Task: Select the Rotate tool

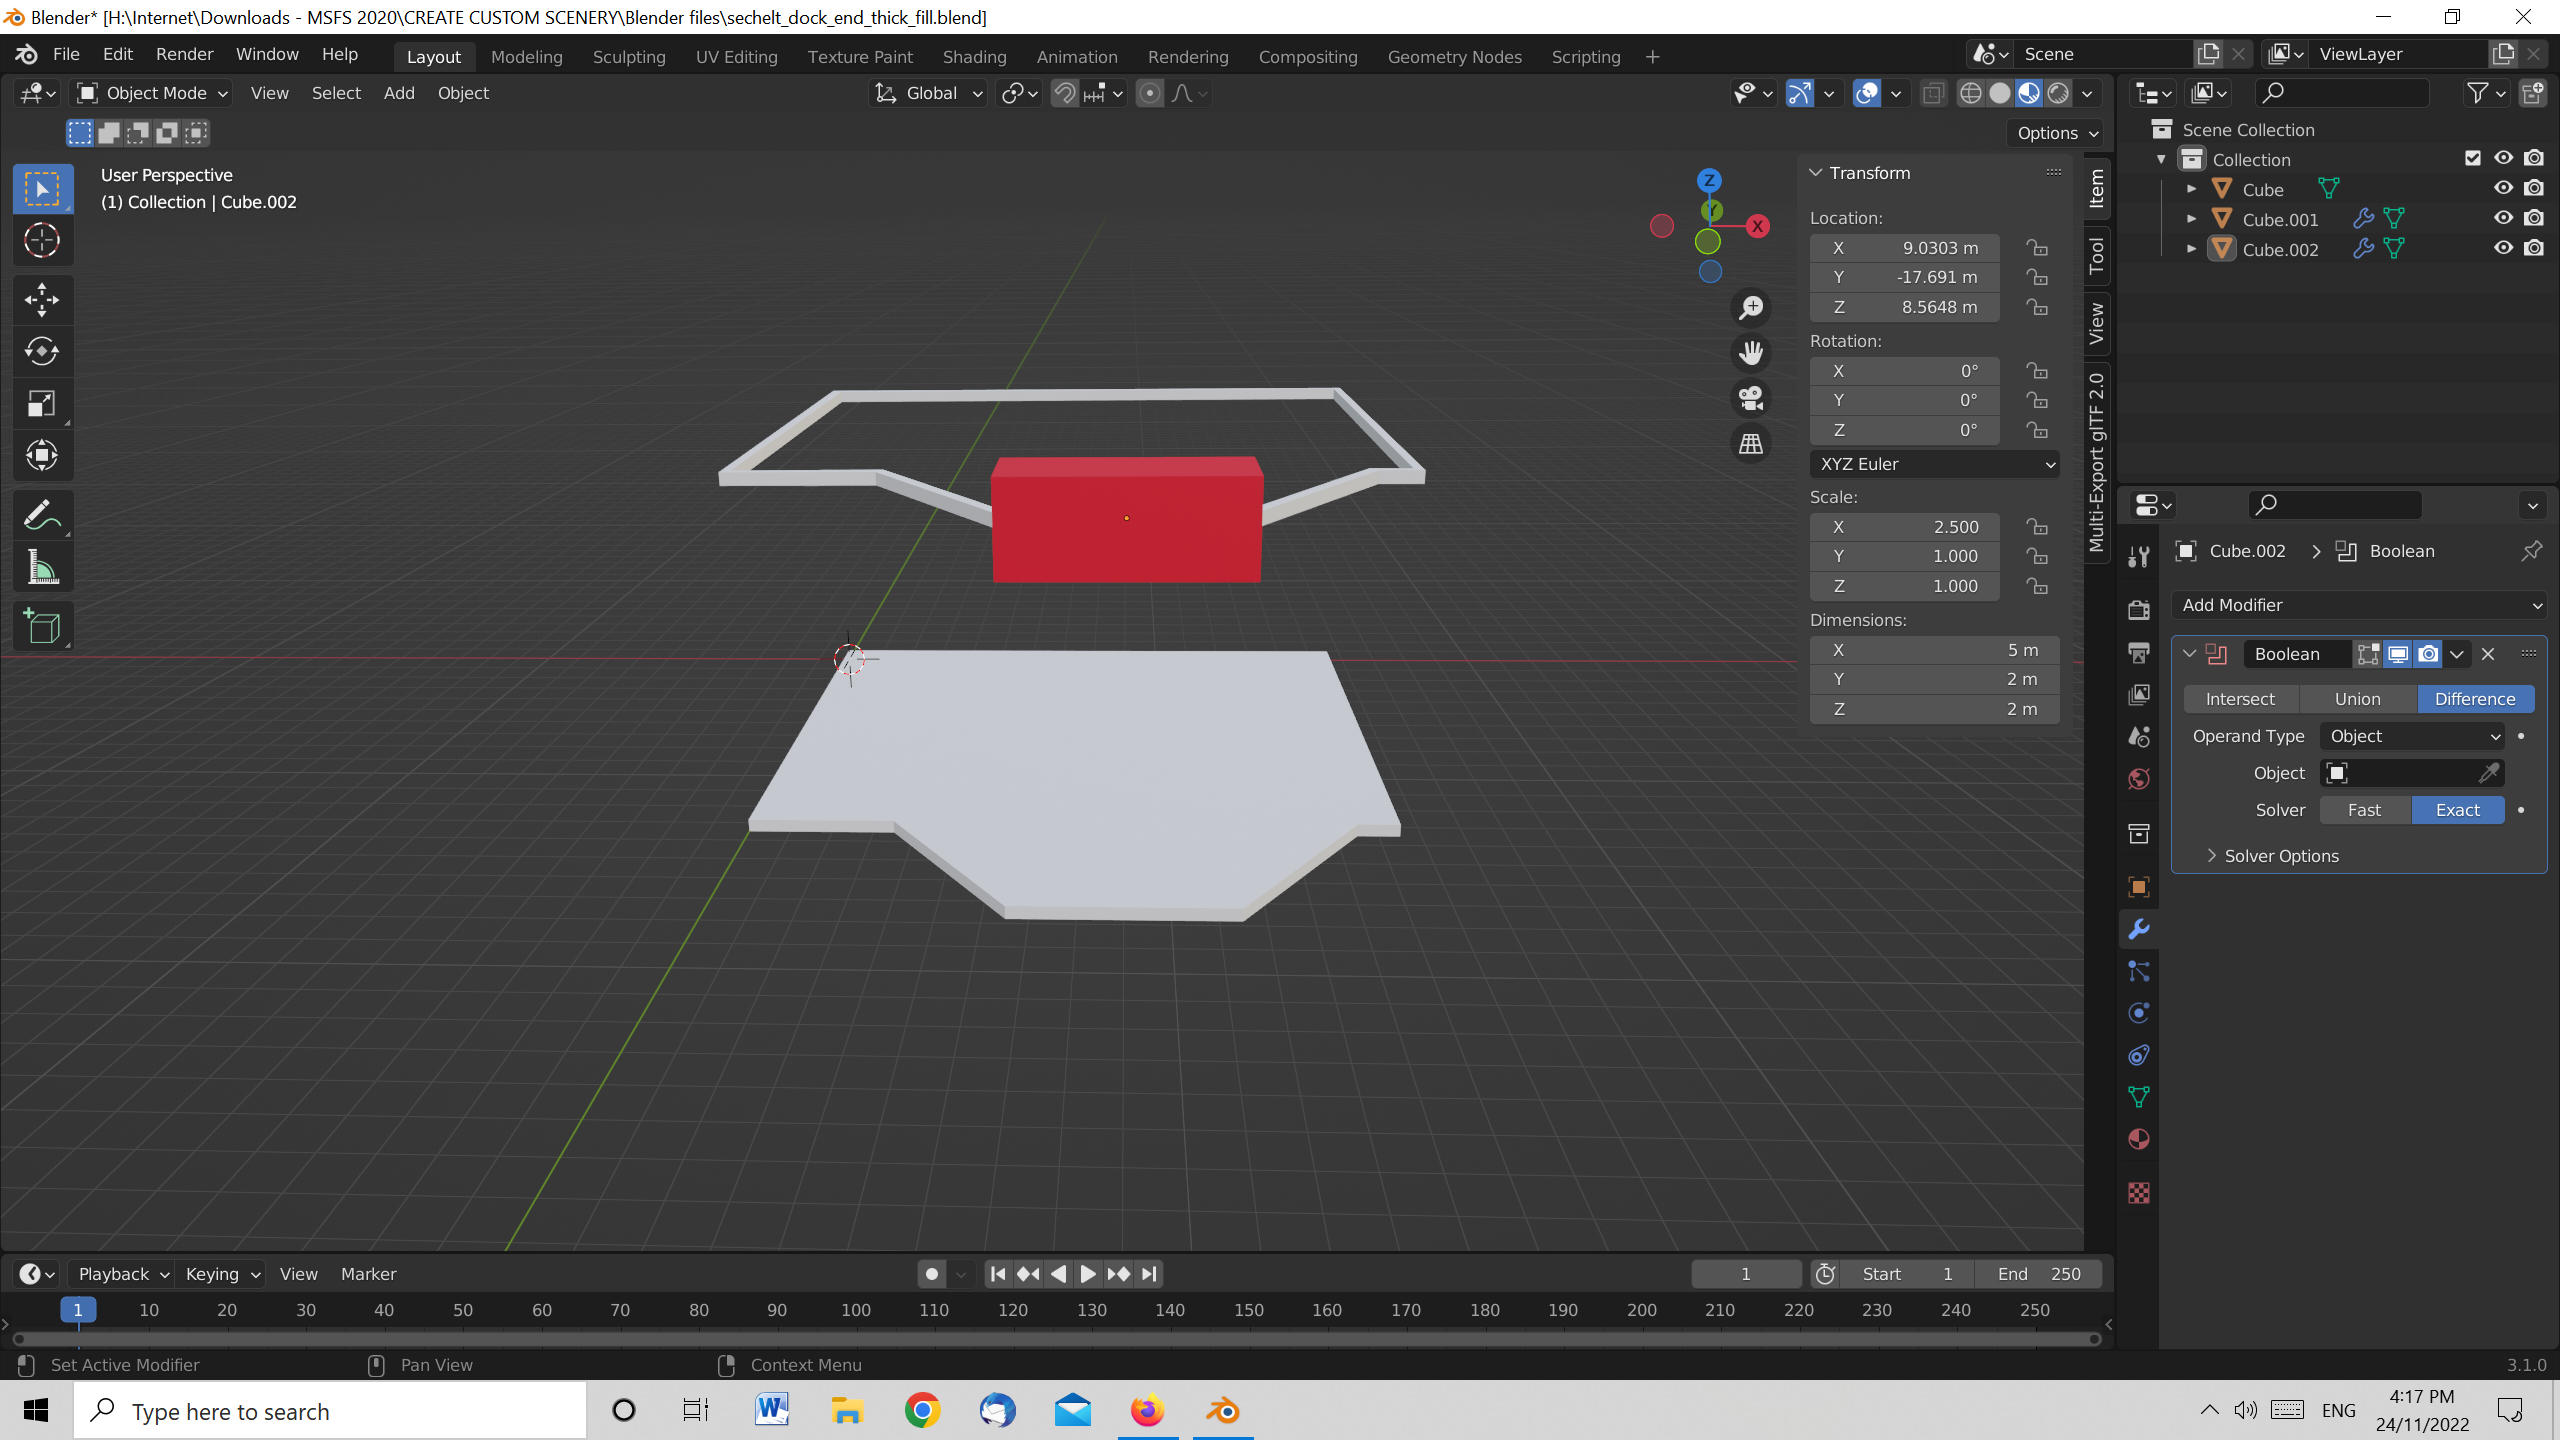Action: [42, 351]
